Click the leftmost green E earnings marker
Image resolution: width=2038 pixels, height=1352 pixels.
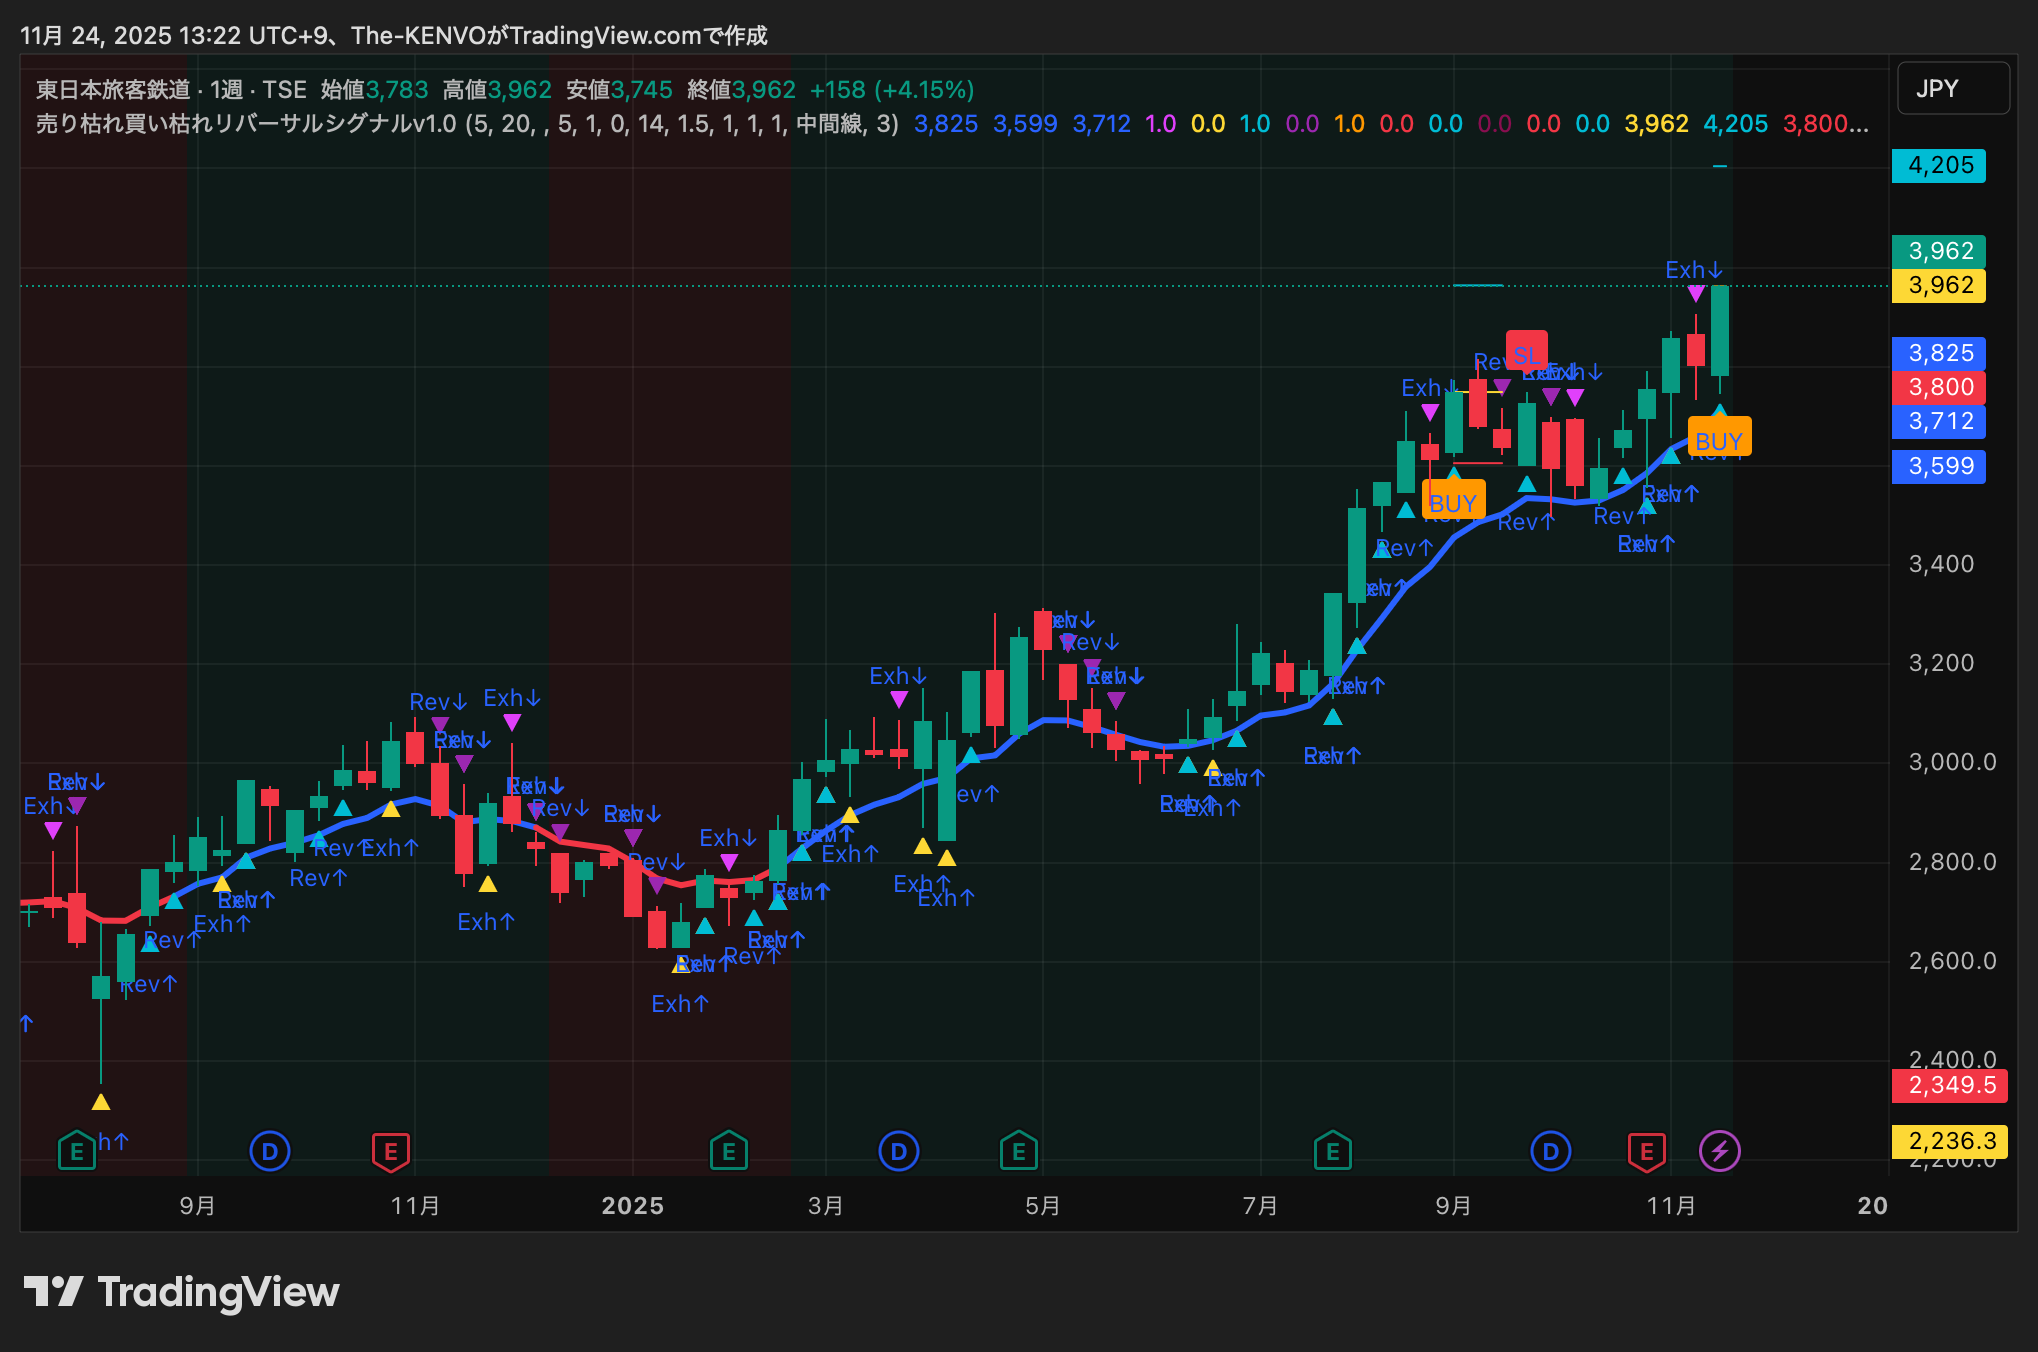[x=76, y=1151]
